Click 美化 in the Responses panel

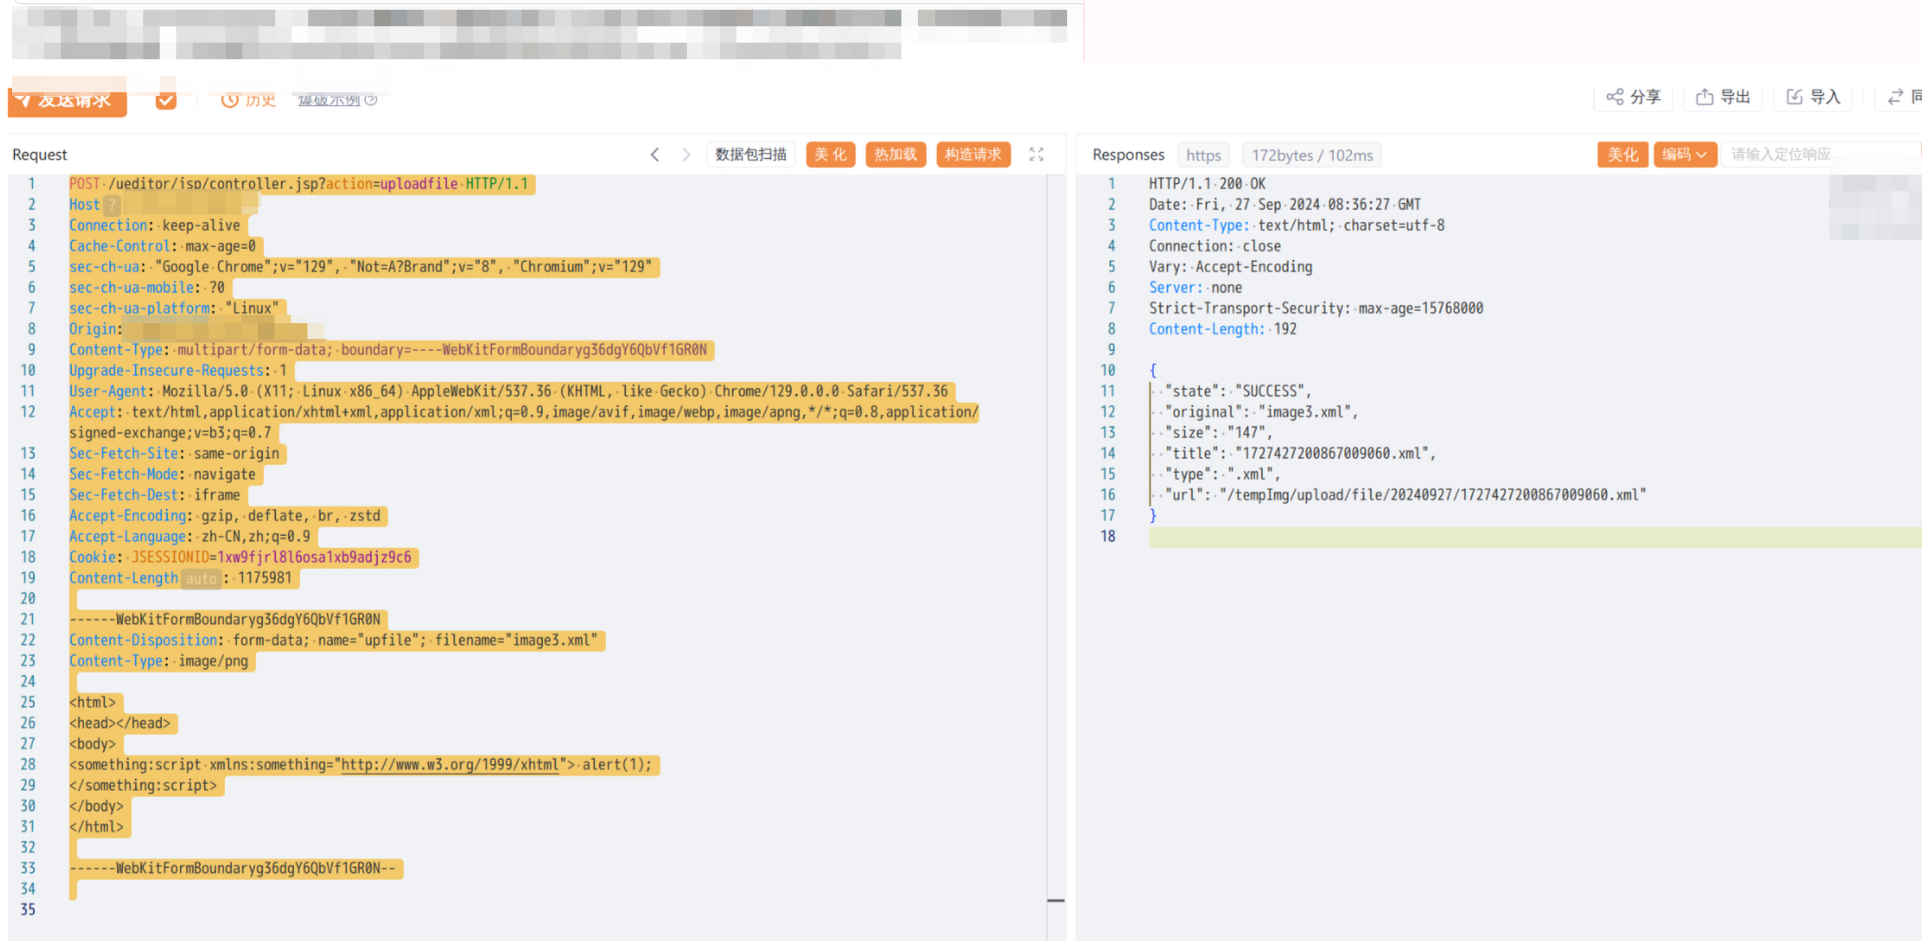click(1622, 155)
